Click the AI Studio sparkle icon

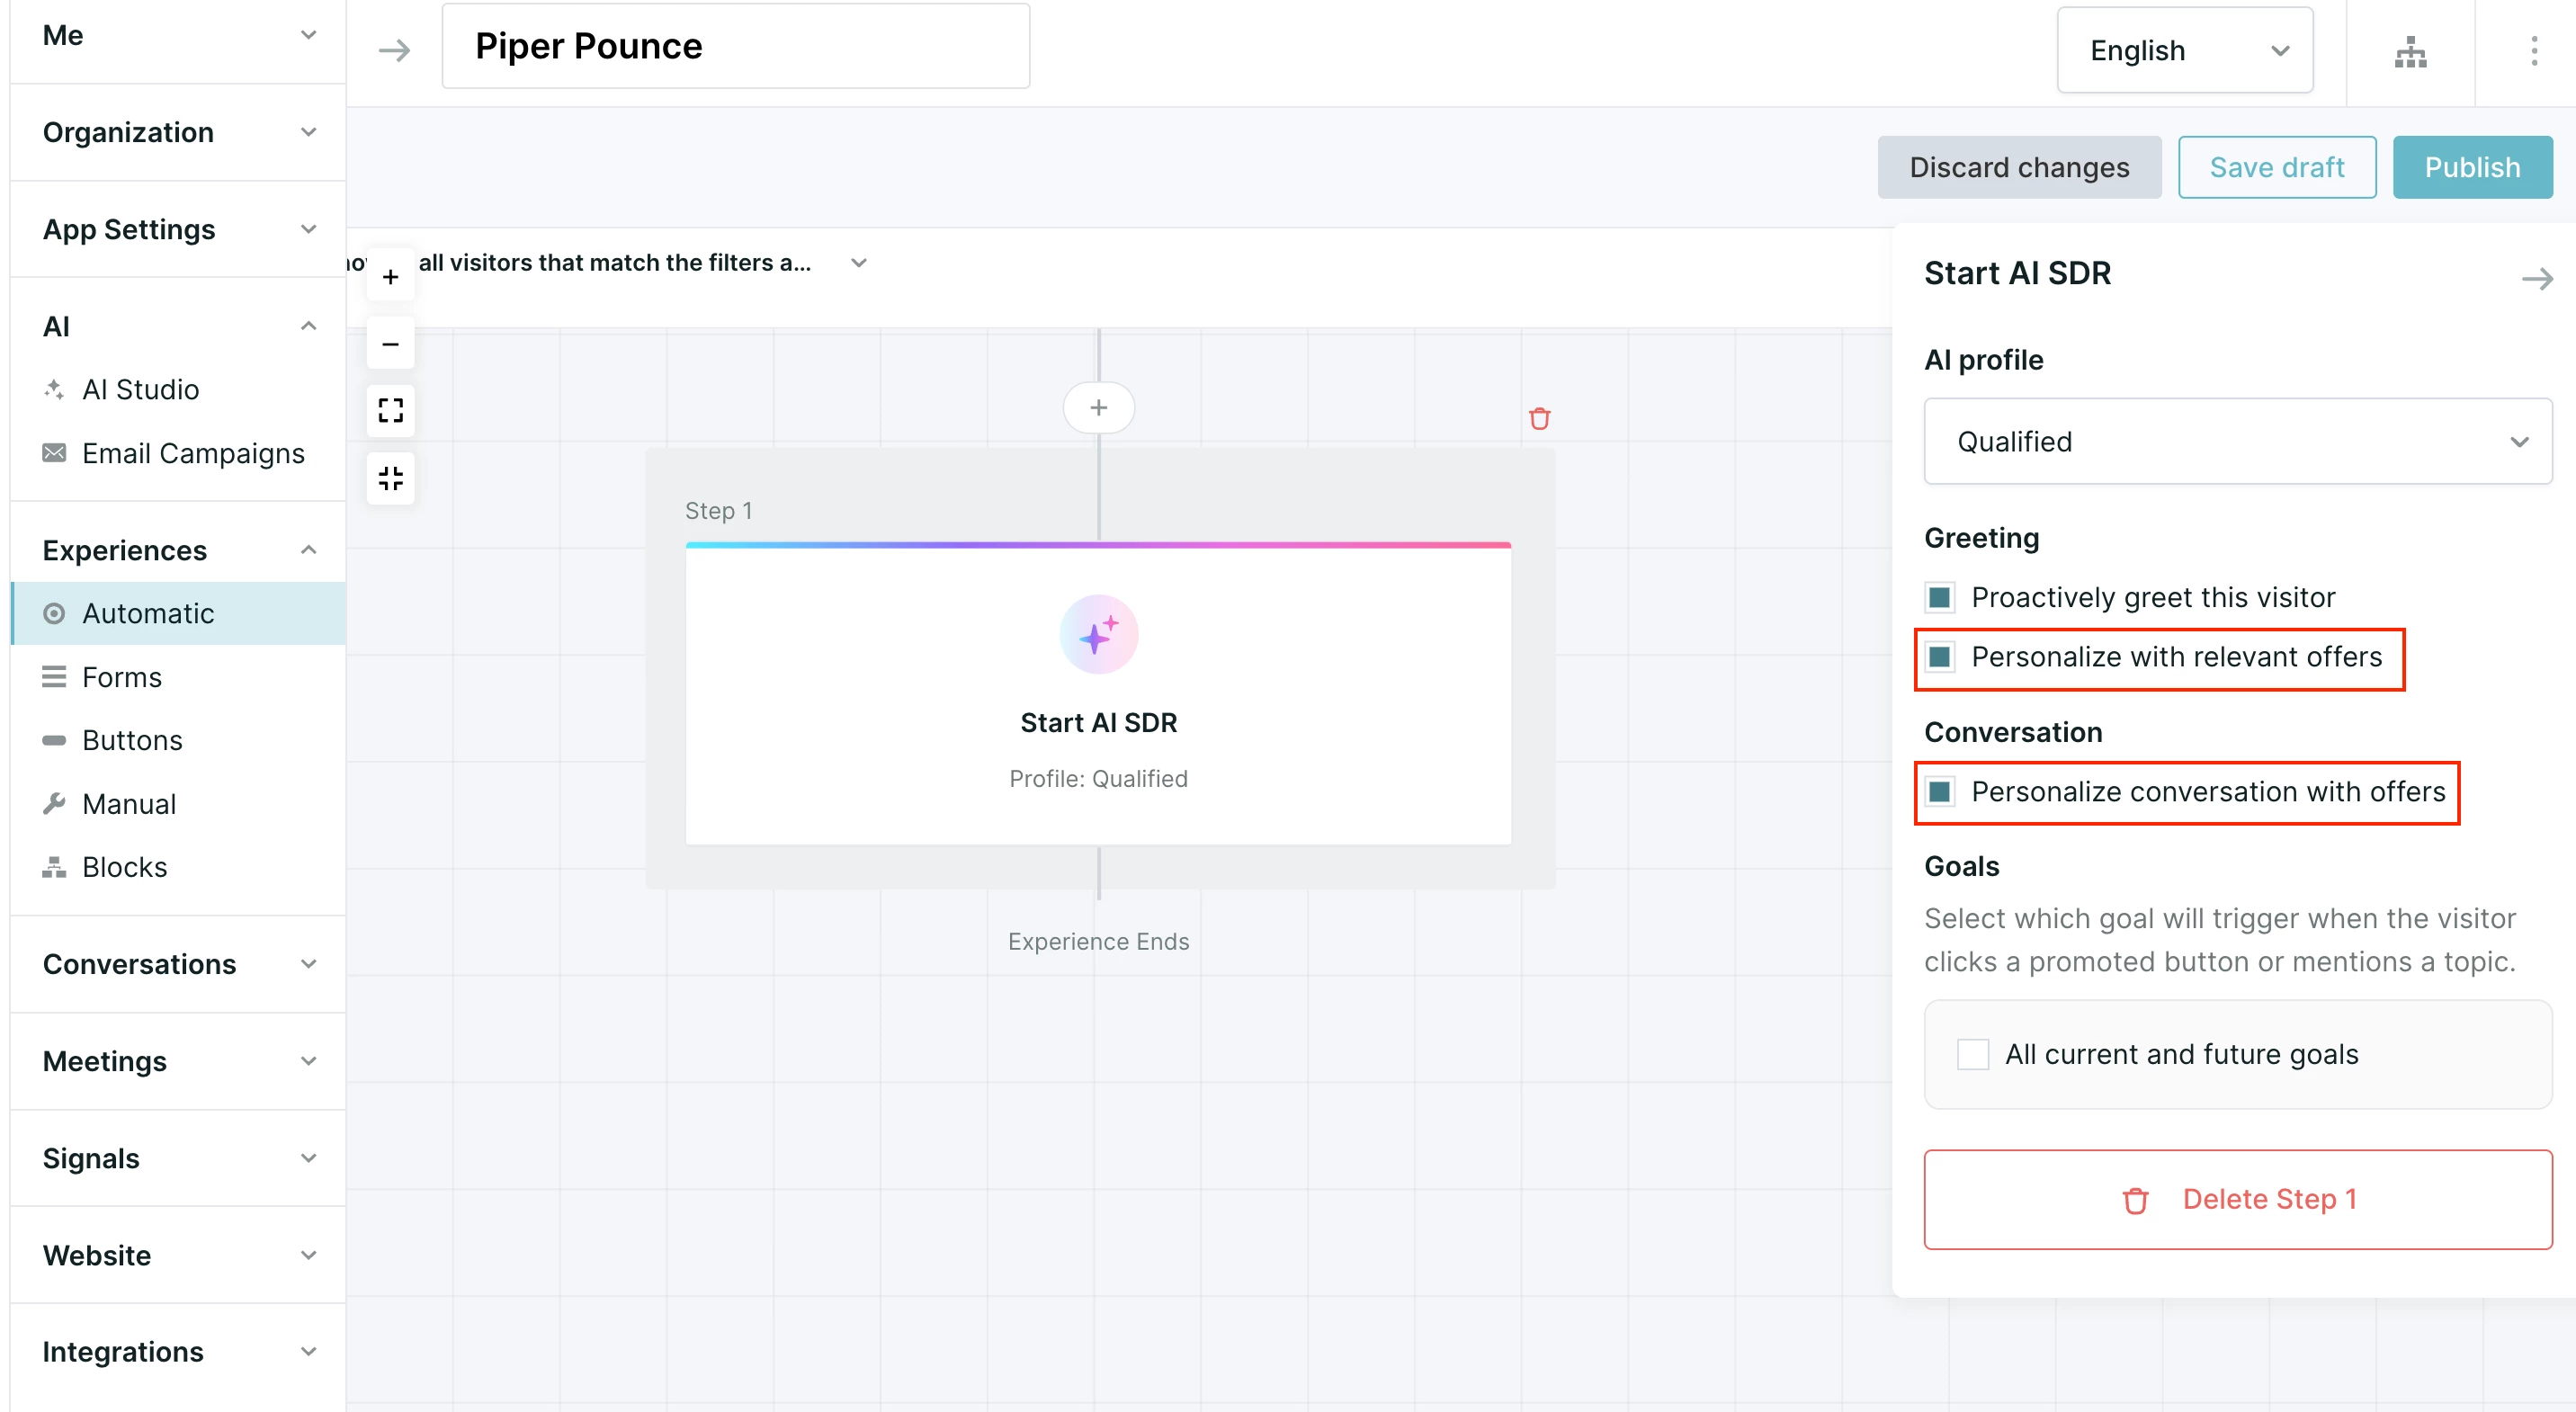tap(54, 389)
